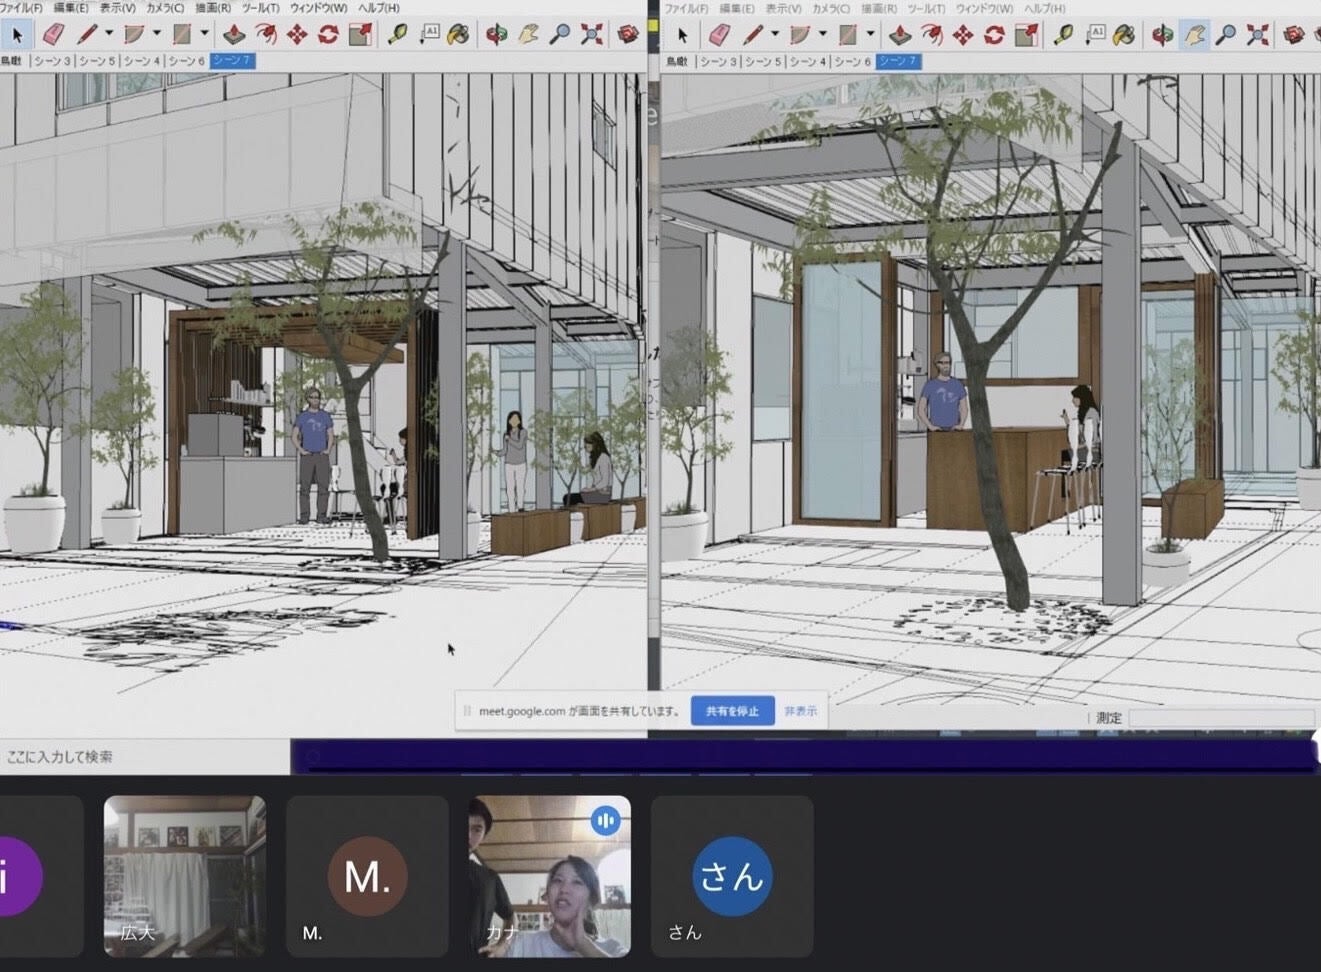Image resolution: width=1321 pixels, height=972 pixels.
Task: Click the 共有を停止 button
Action: point(732,711)
